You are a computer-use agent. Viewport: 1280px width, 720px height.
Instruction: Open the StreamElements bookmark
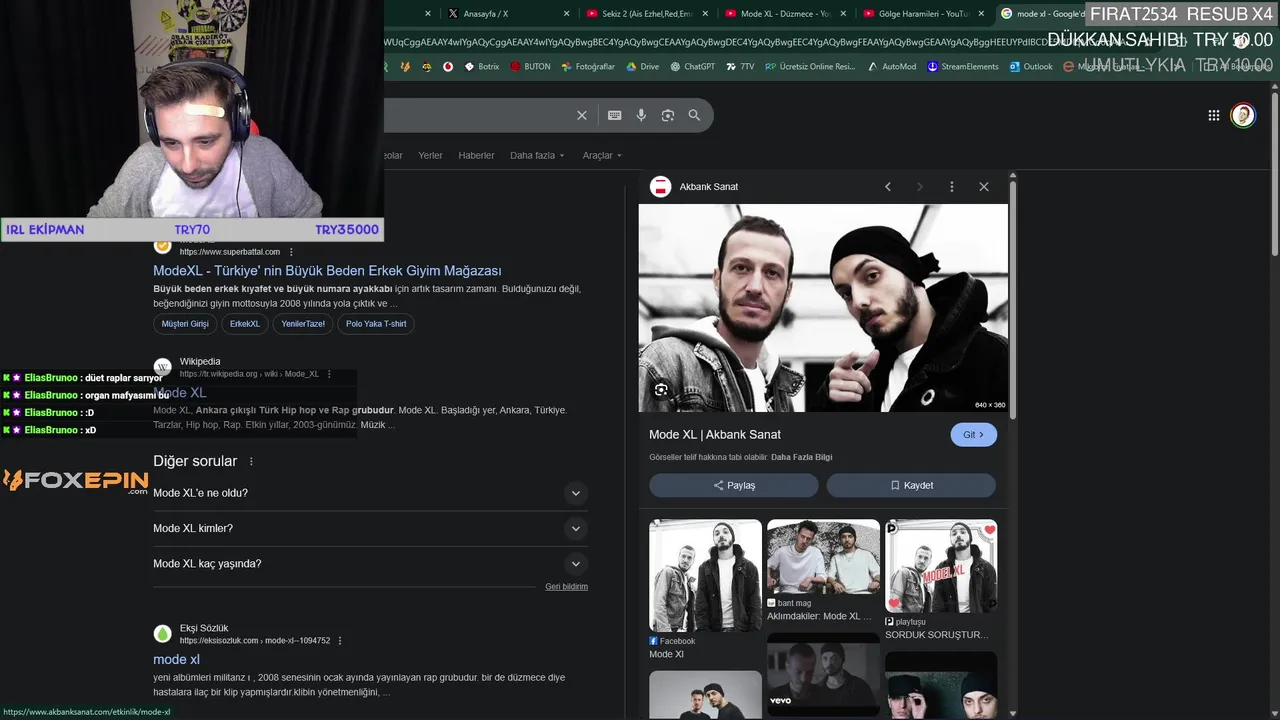tap(962, 67)
